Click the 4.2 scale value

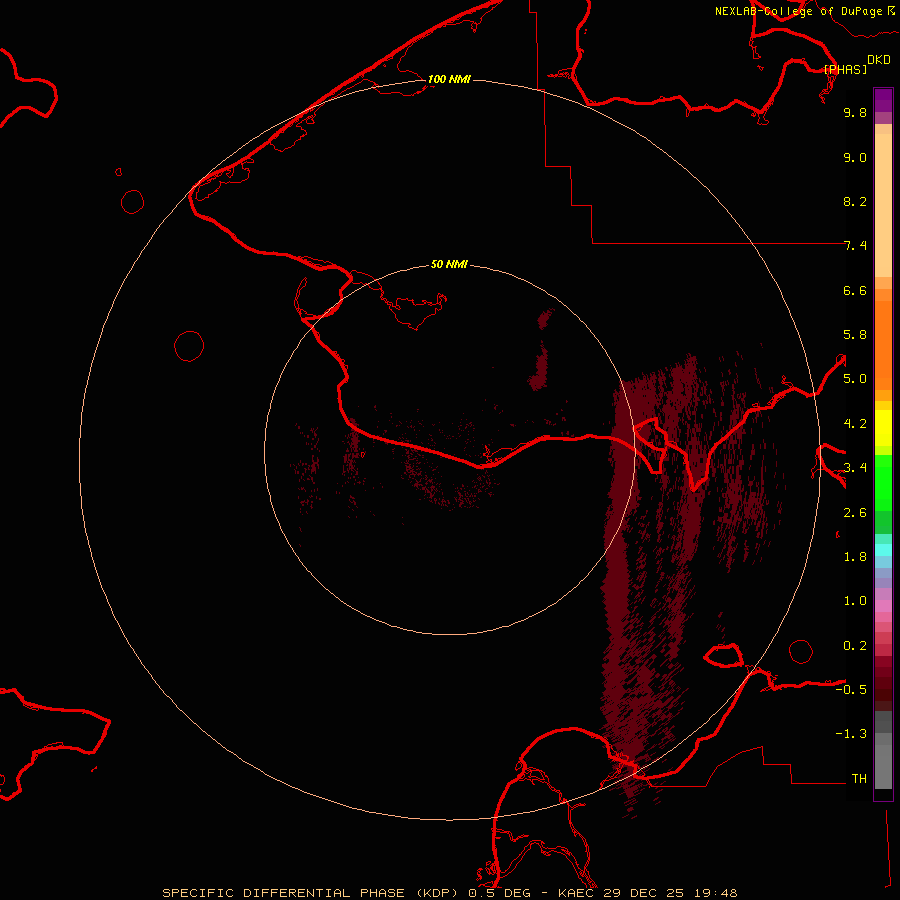tap(855, 424)
